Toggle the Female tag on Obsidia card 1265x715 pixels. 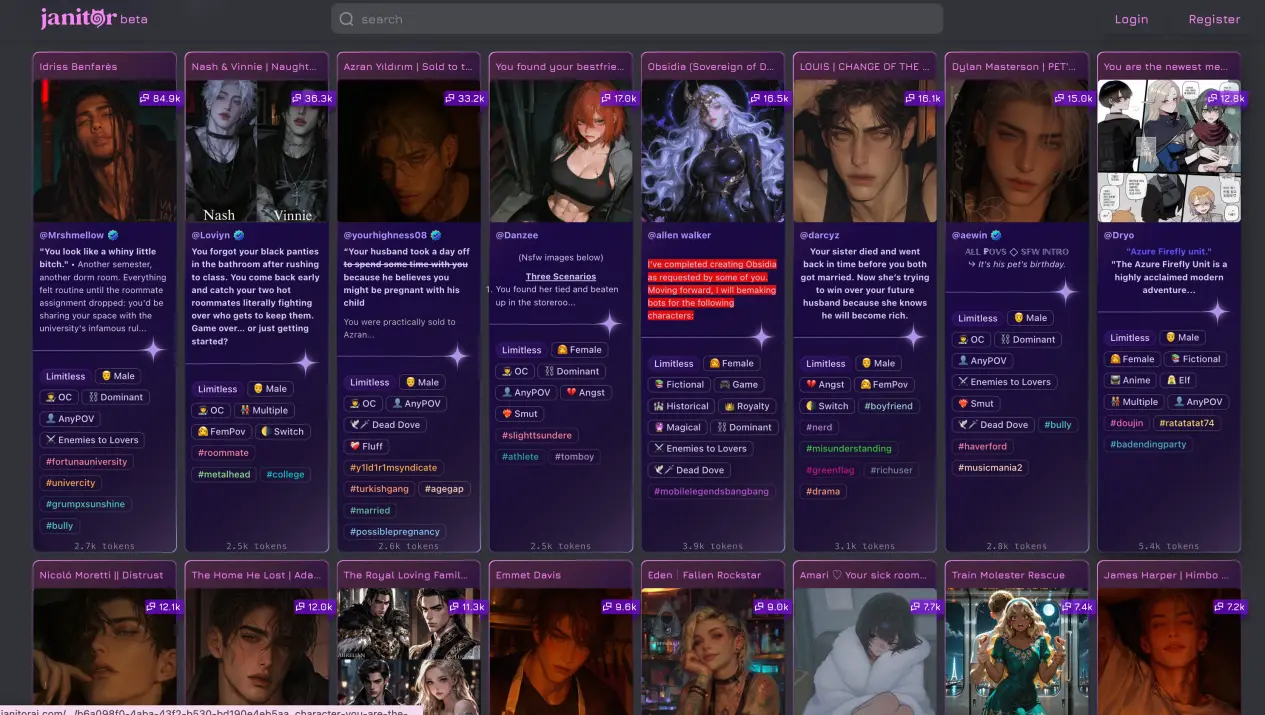733,362
